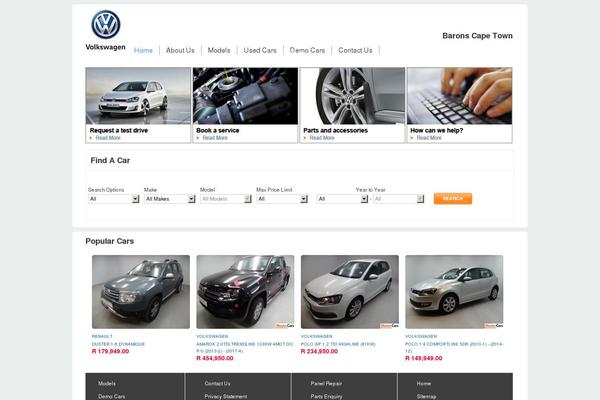Click the orange Search button

[x=453, y=199]
